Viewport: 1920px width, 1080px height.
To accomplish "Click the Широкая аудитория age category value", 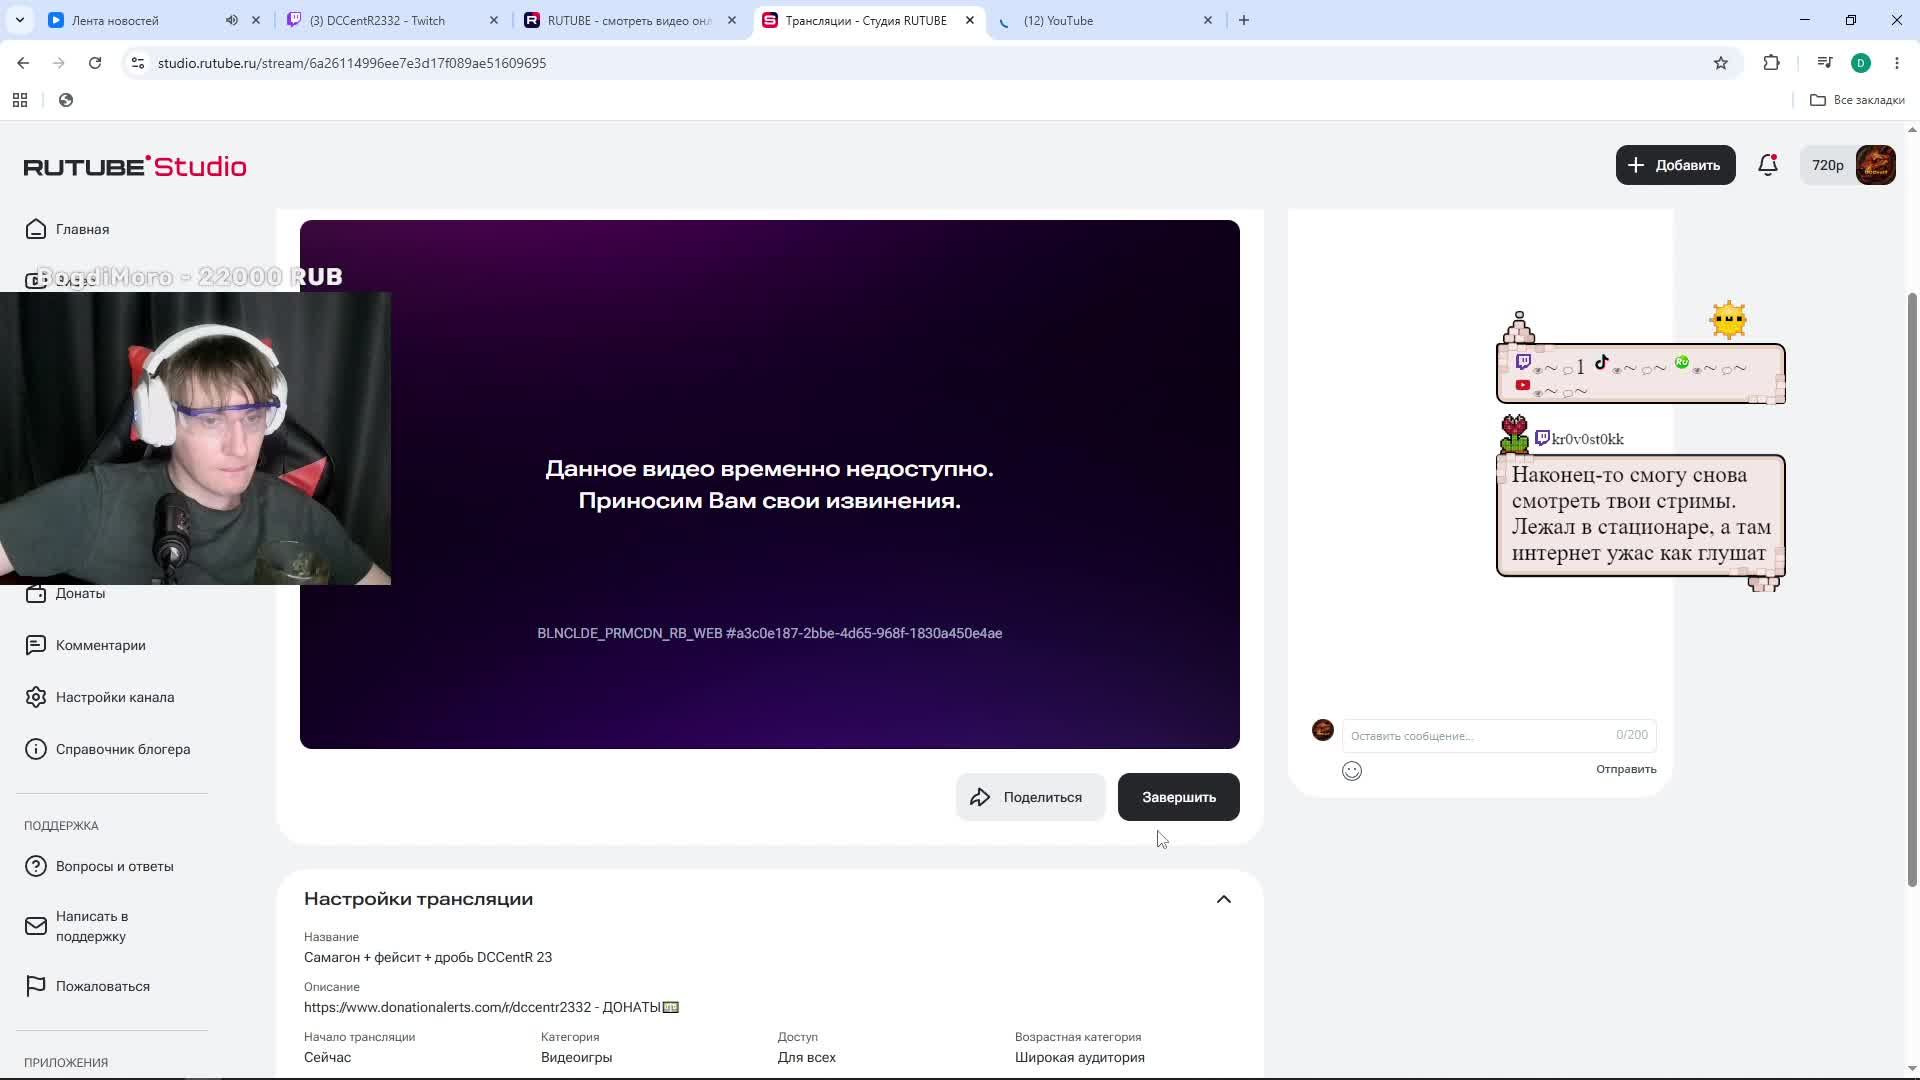I will point(1079,1057).
